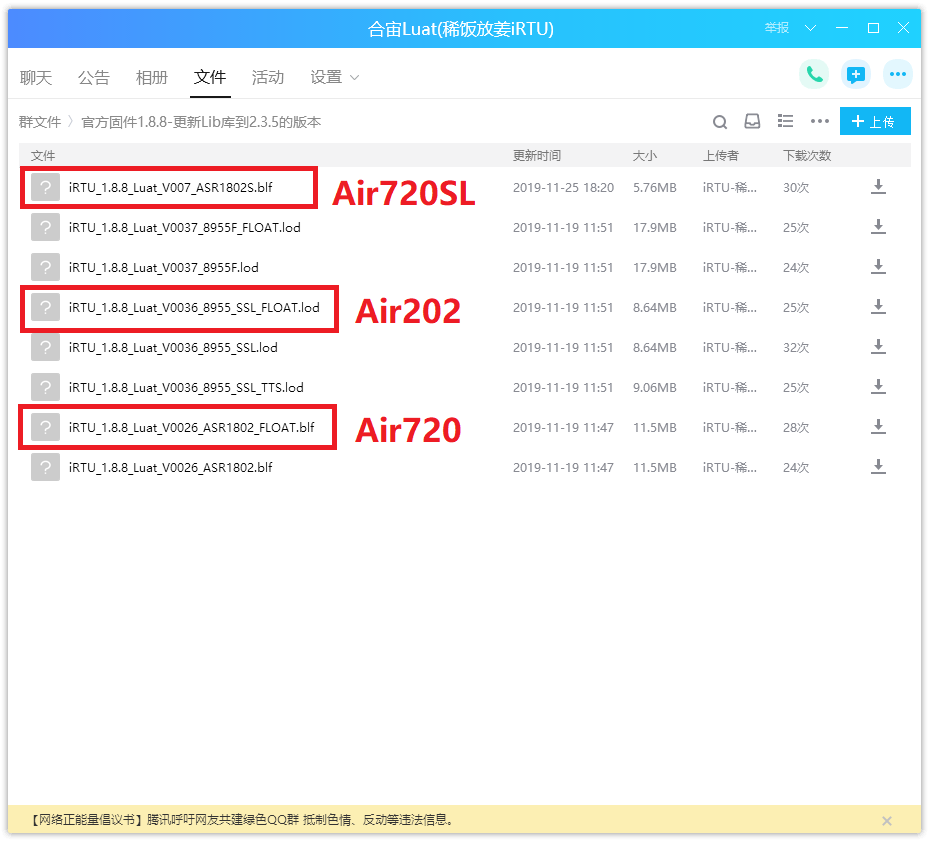Download iRTU_1.8.8_Luat_V0037_8955F_FLOAT.lod
Screen dimensions: 934x846
point(878,227)
